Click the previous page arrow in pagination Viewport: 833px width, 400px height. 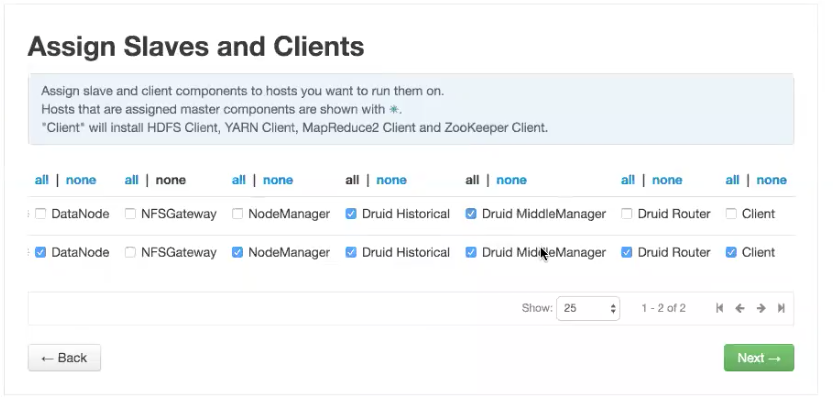740,309
